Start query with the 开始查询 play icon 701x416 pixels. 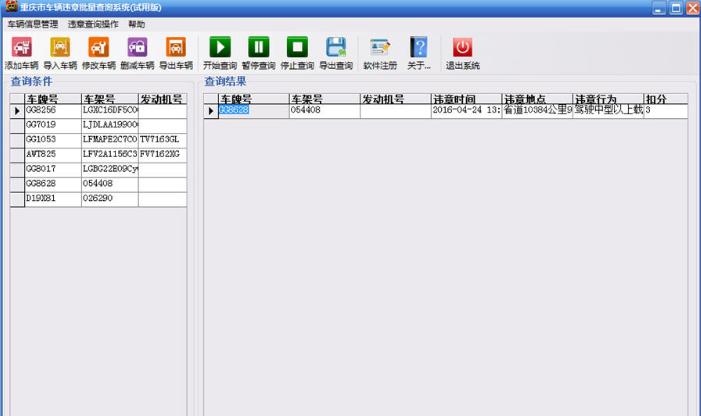pos(219,47)
